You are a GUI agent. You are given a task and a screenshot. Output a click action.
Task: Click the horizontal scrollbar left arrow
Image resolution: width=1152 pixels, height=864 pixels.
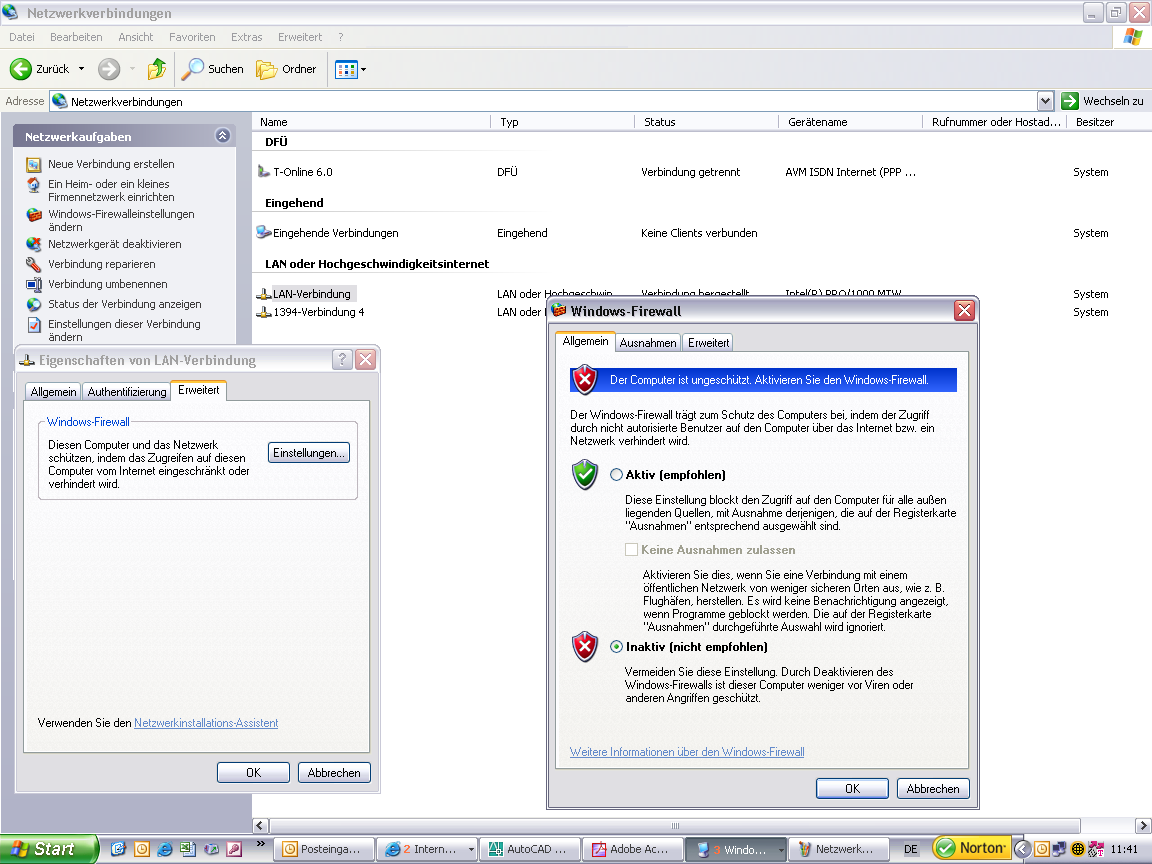pyautogui.click(x=261, y=826)
